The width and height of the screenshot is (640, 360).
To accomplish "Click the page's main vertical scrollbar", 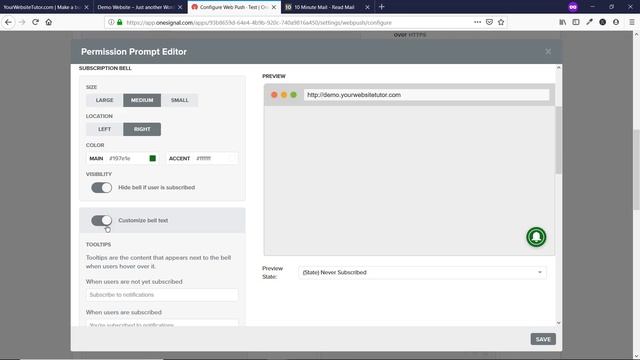I will click(636, 169).
